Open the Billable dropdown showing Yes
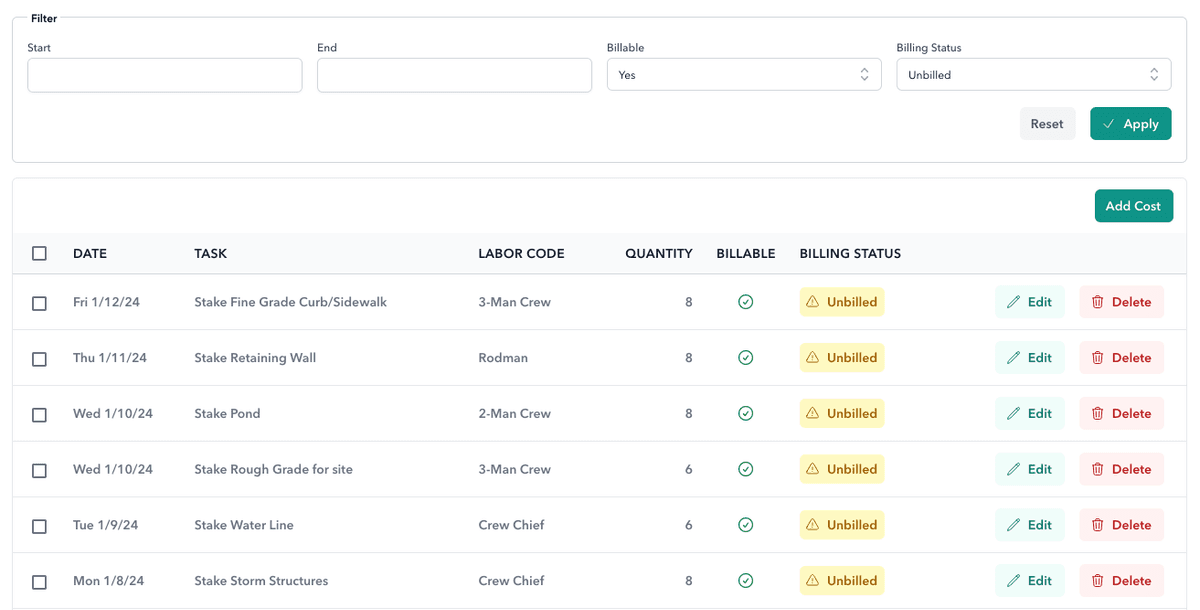Screen dimensions: 1200x610 [744, 74]
